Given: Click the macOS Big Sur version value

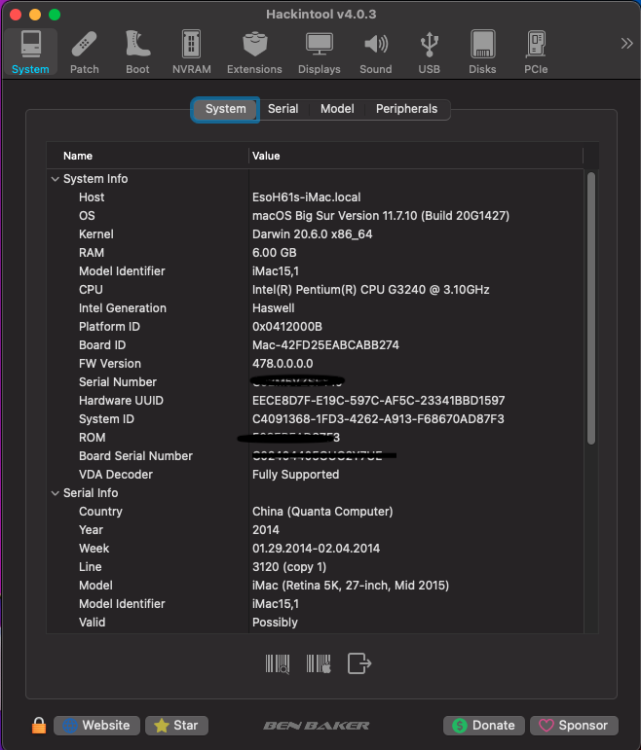Looking at the screenshot, I should point(381,216).
